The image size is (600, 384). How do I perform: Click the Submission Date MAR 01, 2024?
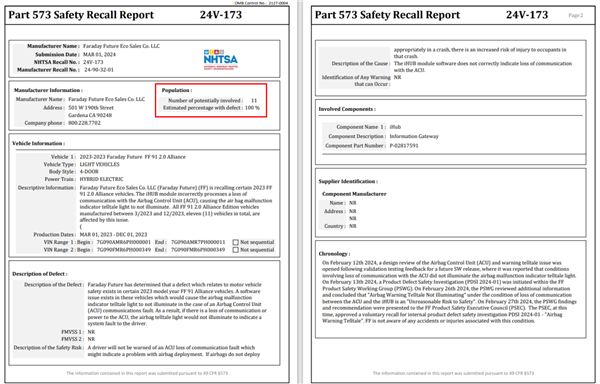pos(99,54)
